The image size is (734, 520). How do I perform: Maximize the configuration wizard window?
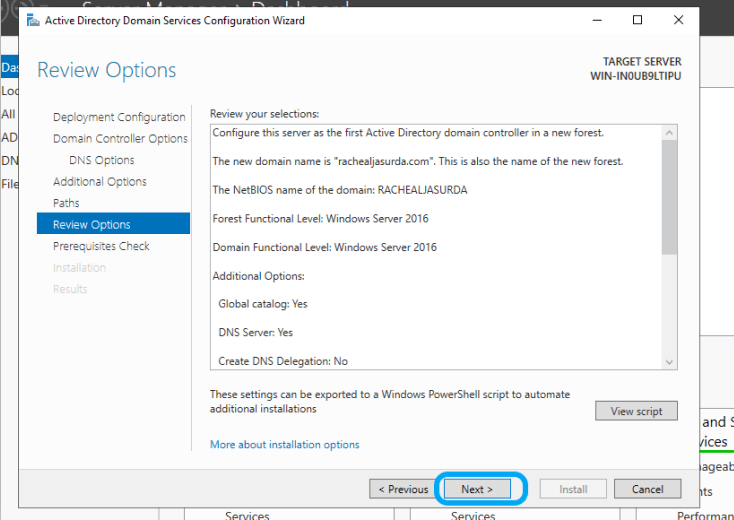click(x=637, y=20)
